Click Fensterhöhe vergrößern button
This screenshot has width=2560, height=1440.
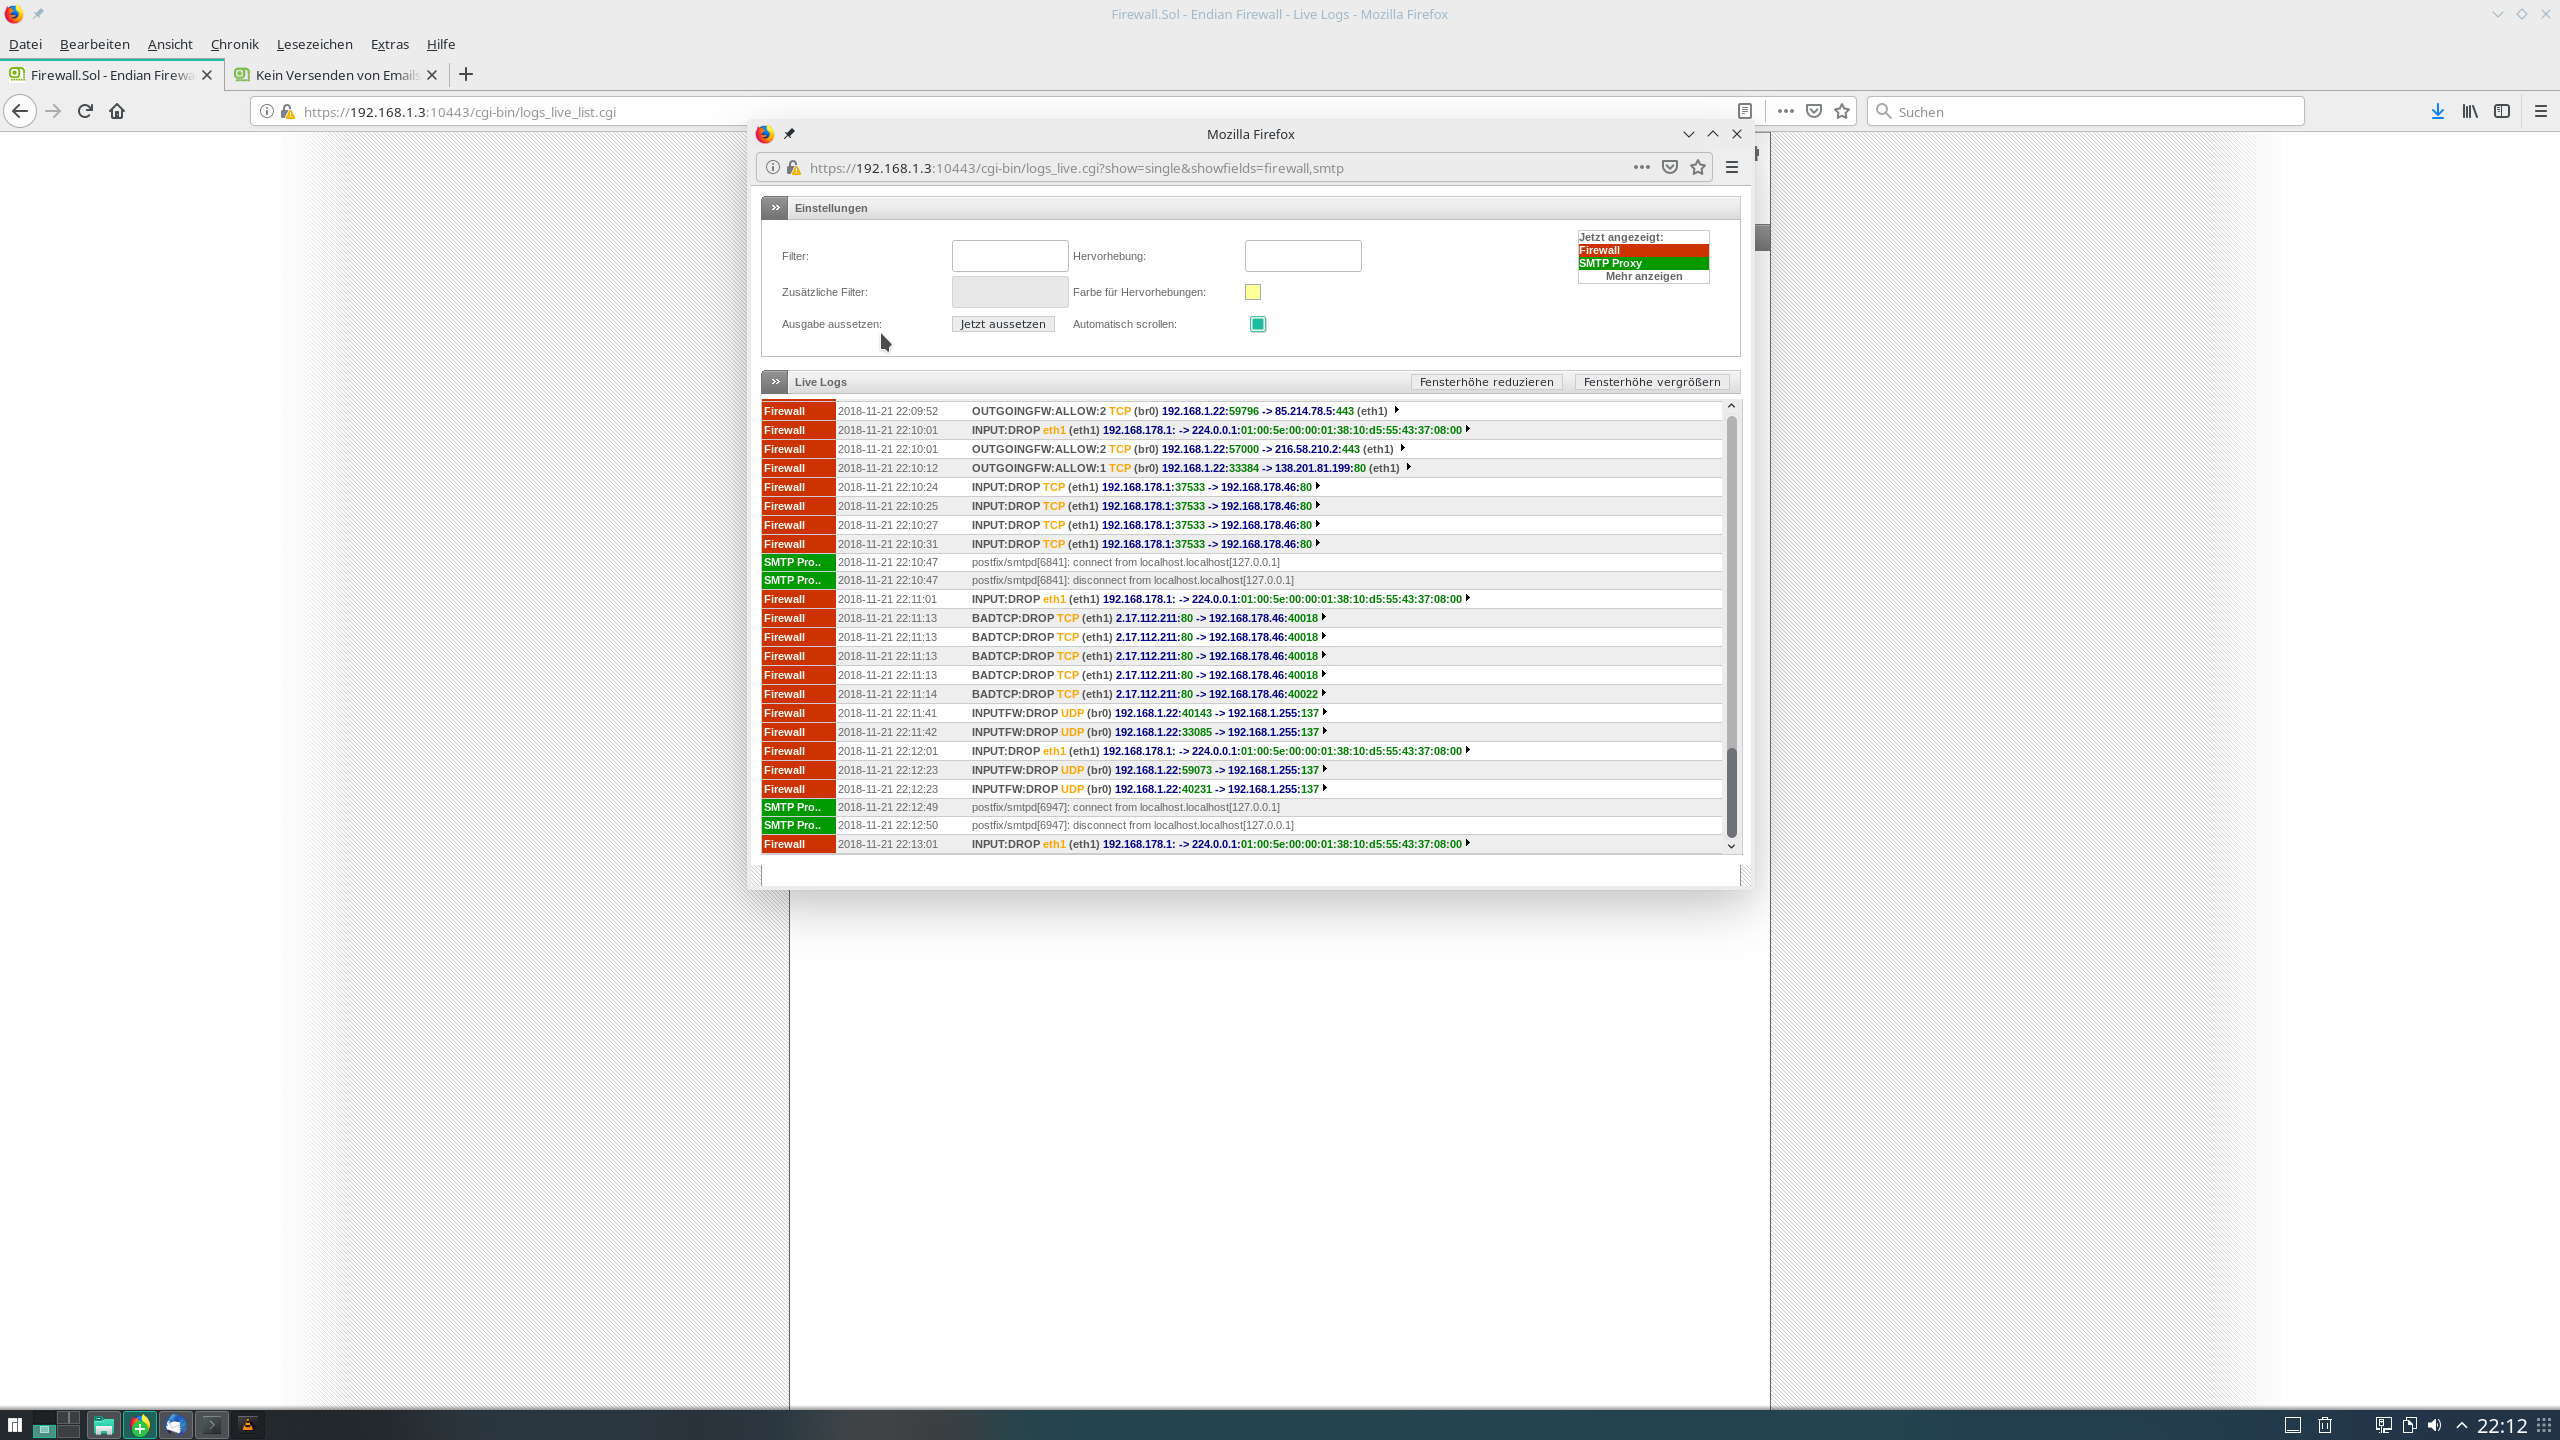click(x=1652, y=382)
